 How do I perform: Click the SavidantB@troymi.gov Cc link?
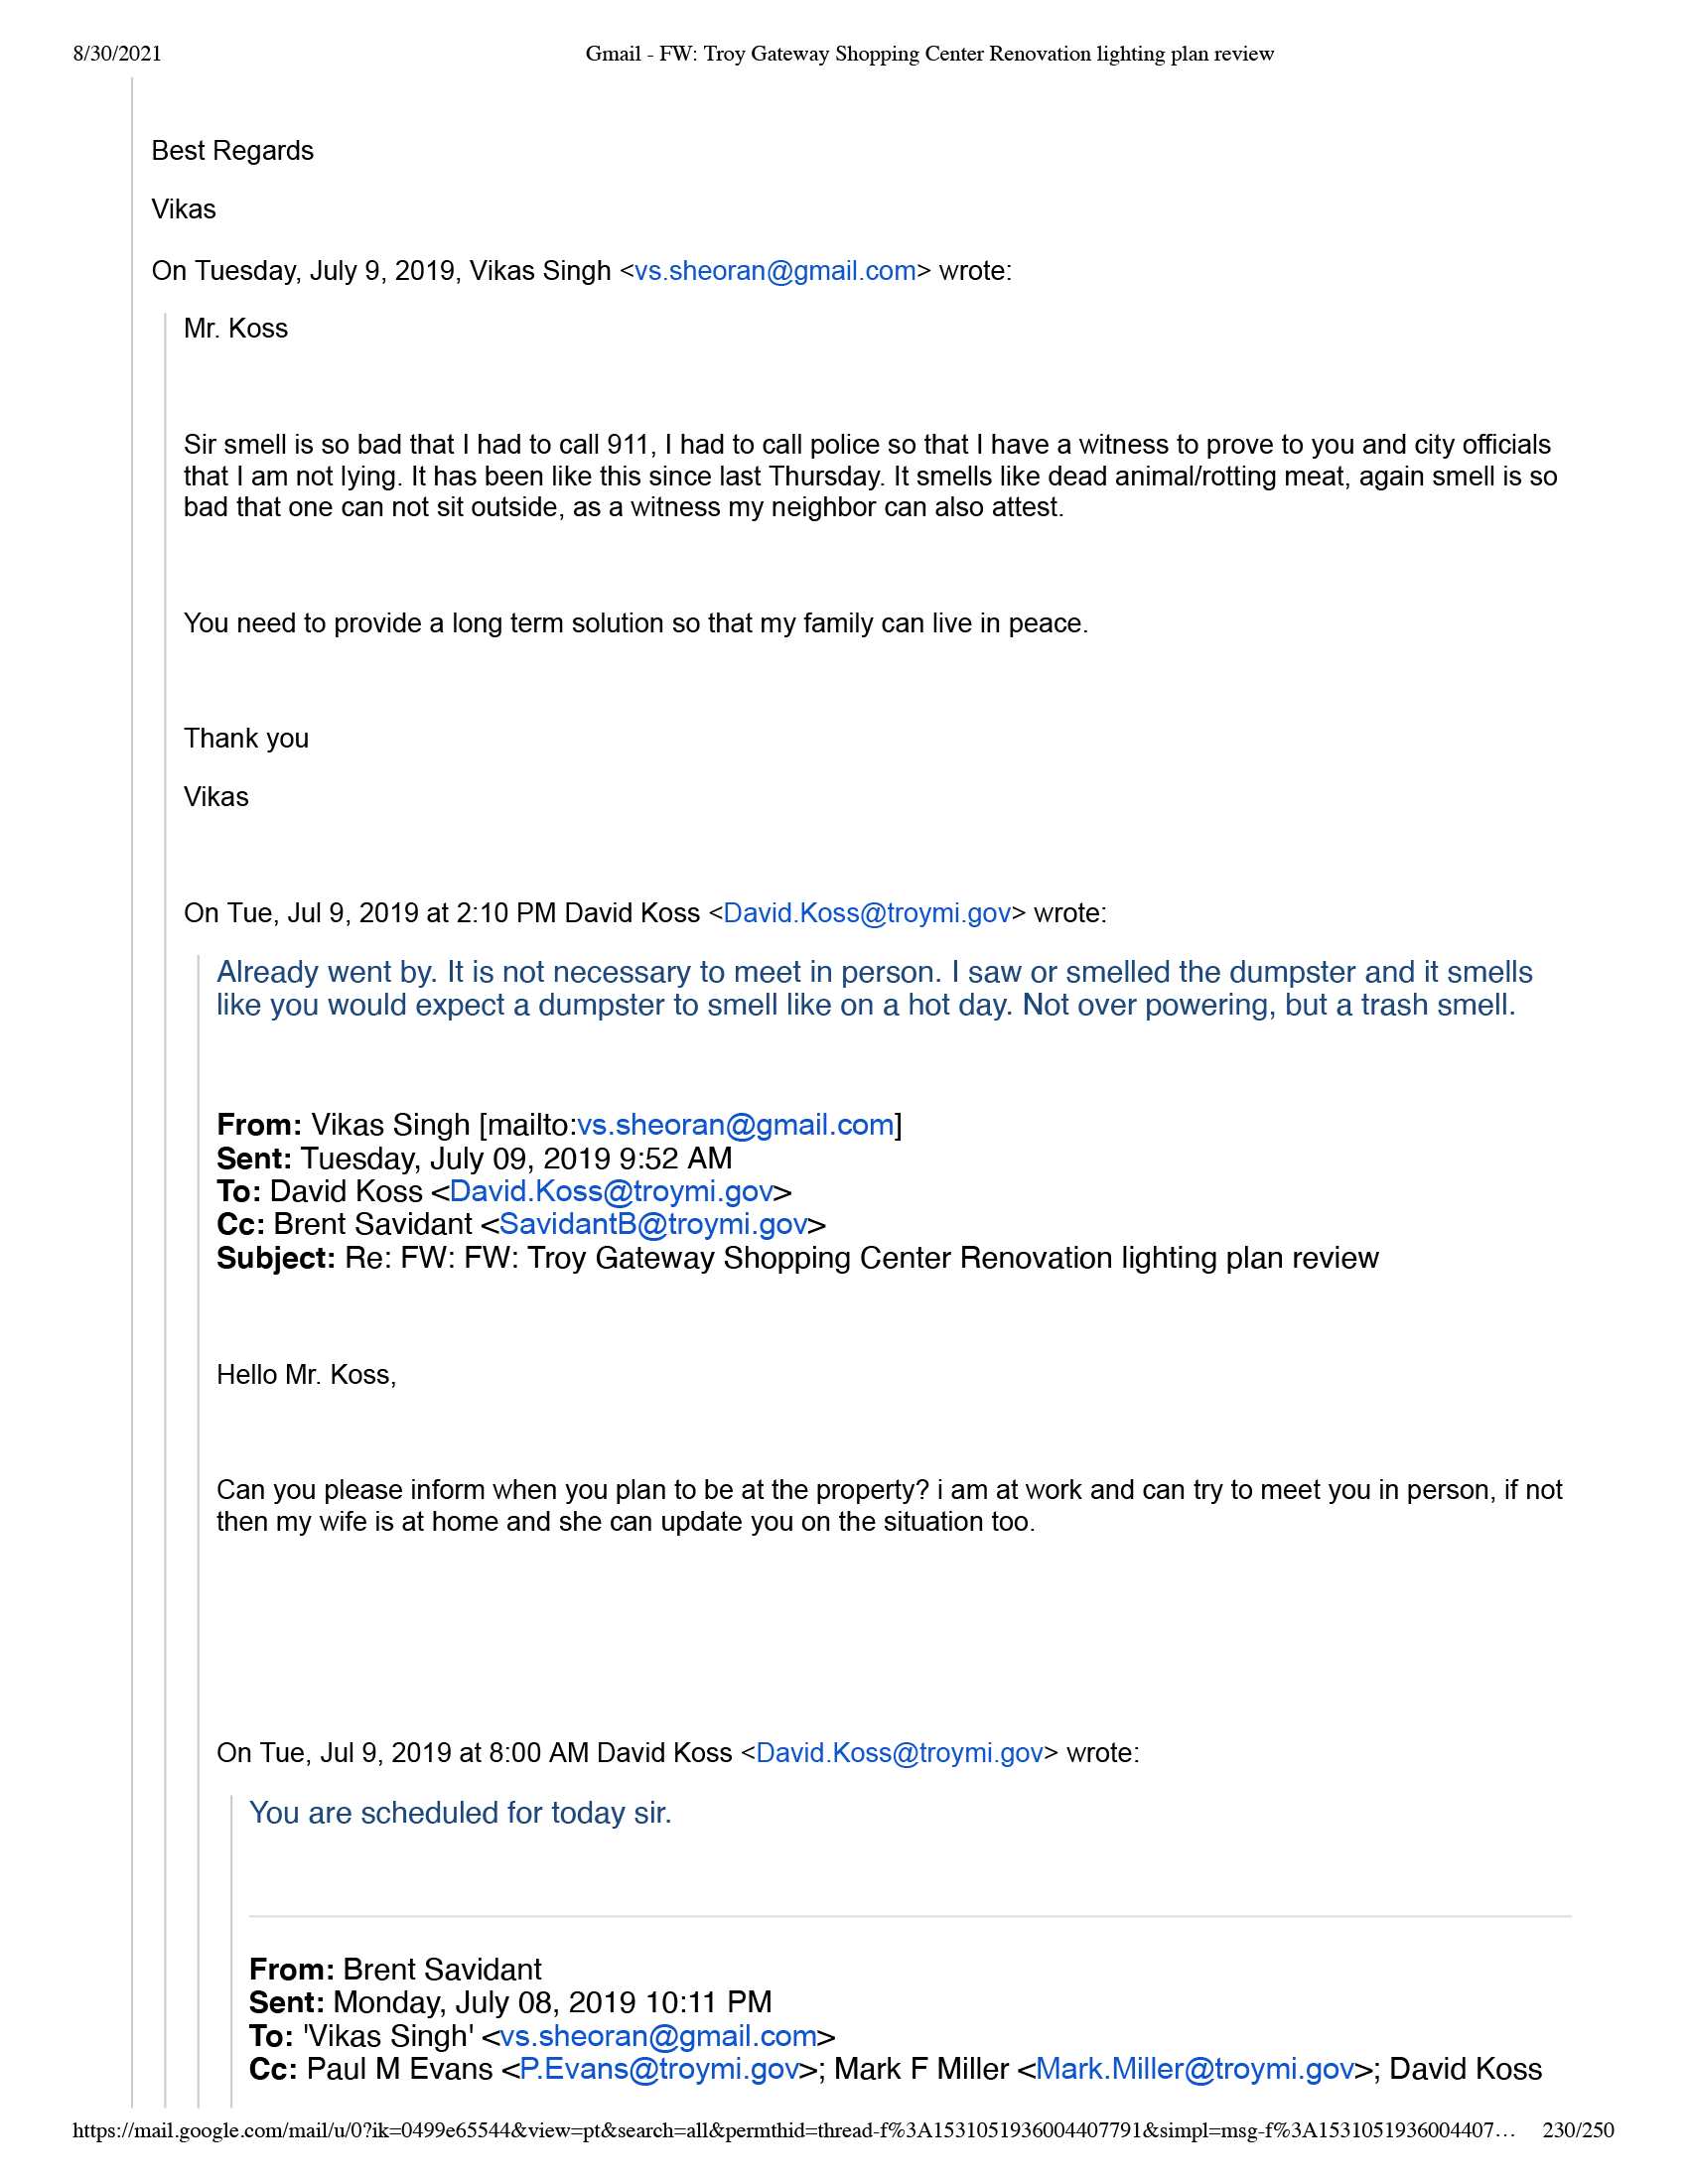653,1224
